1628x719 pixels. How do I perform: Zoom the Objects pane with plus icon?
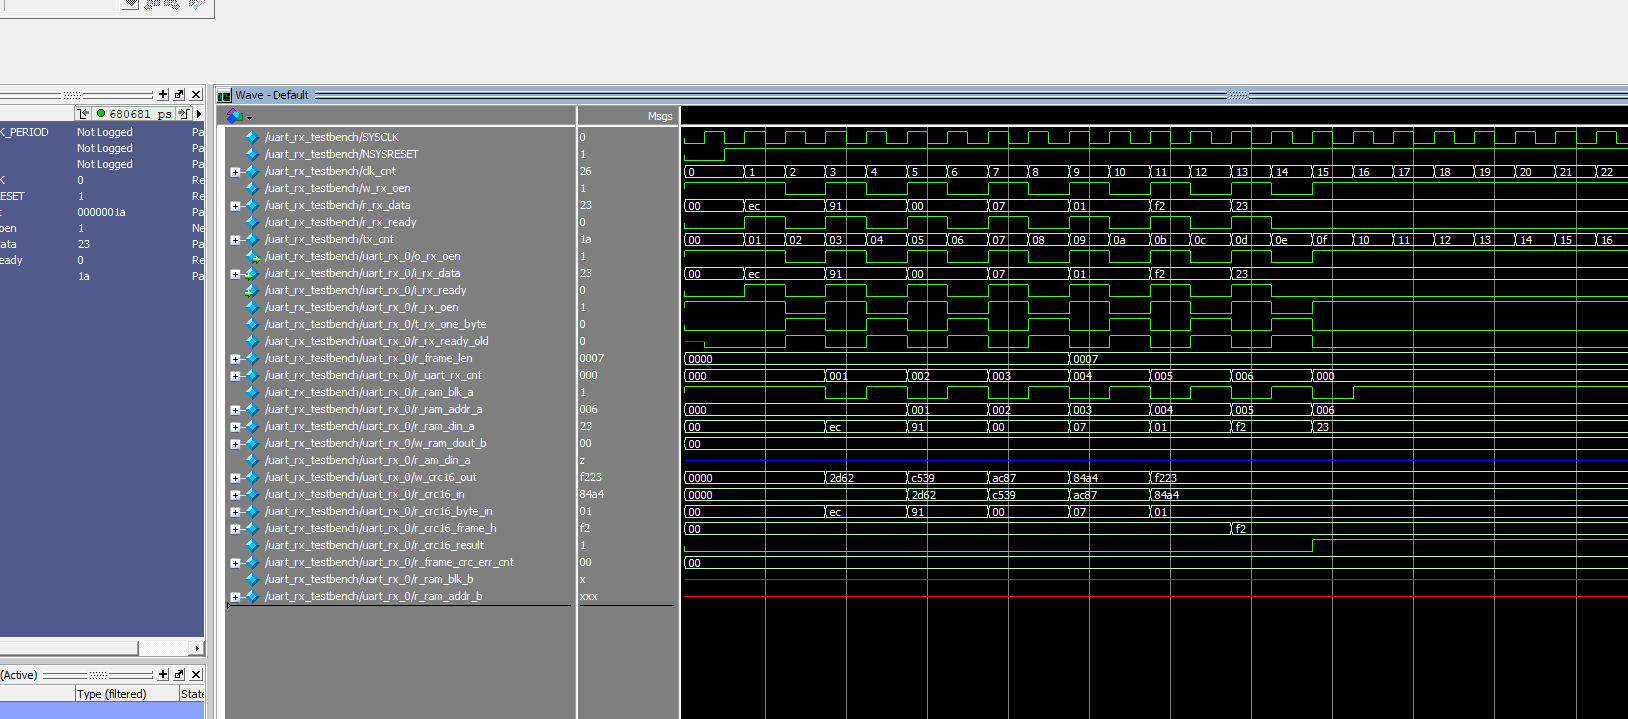coord(163,94)
